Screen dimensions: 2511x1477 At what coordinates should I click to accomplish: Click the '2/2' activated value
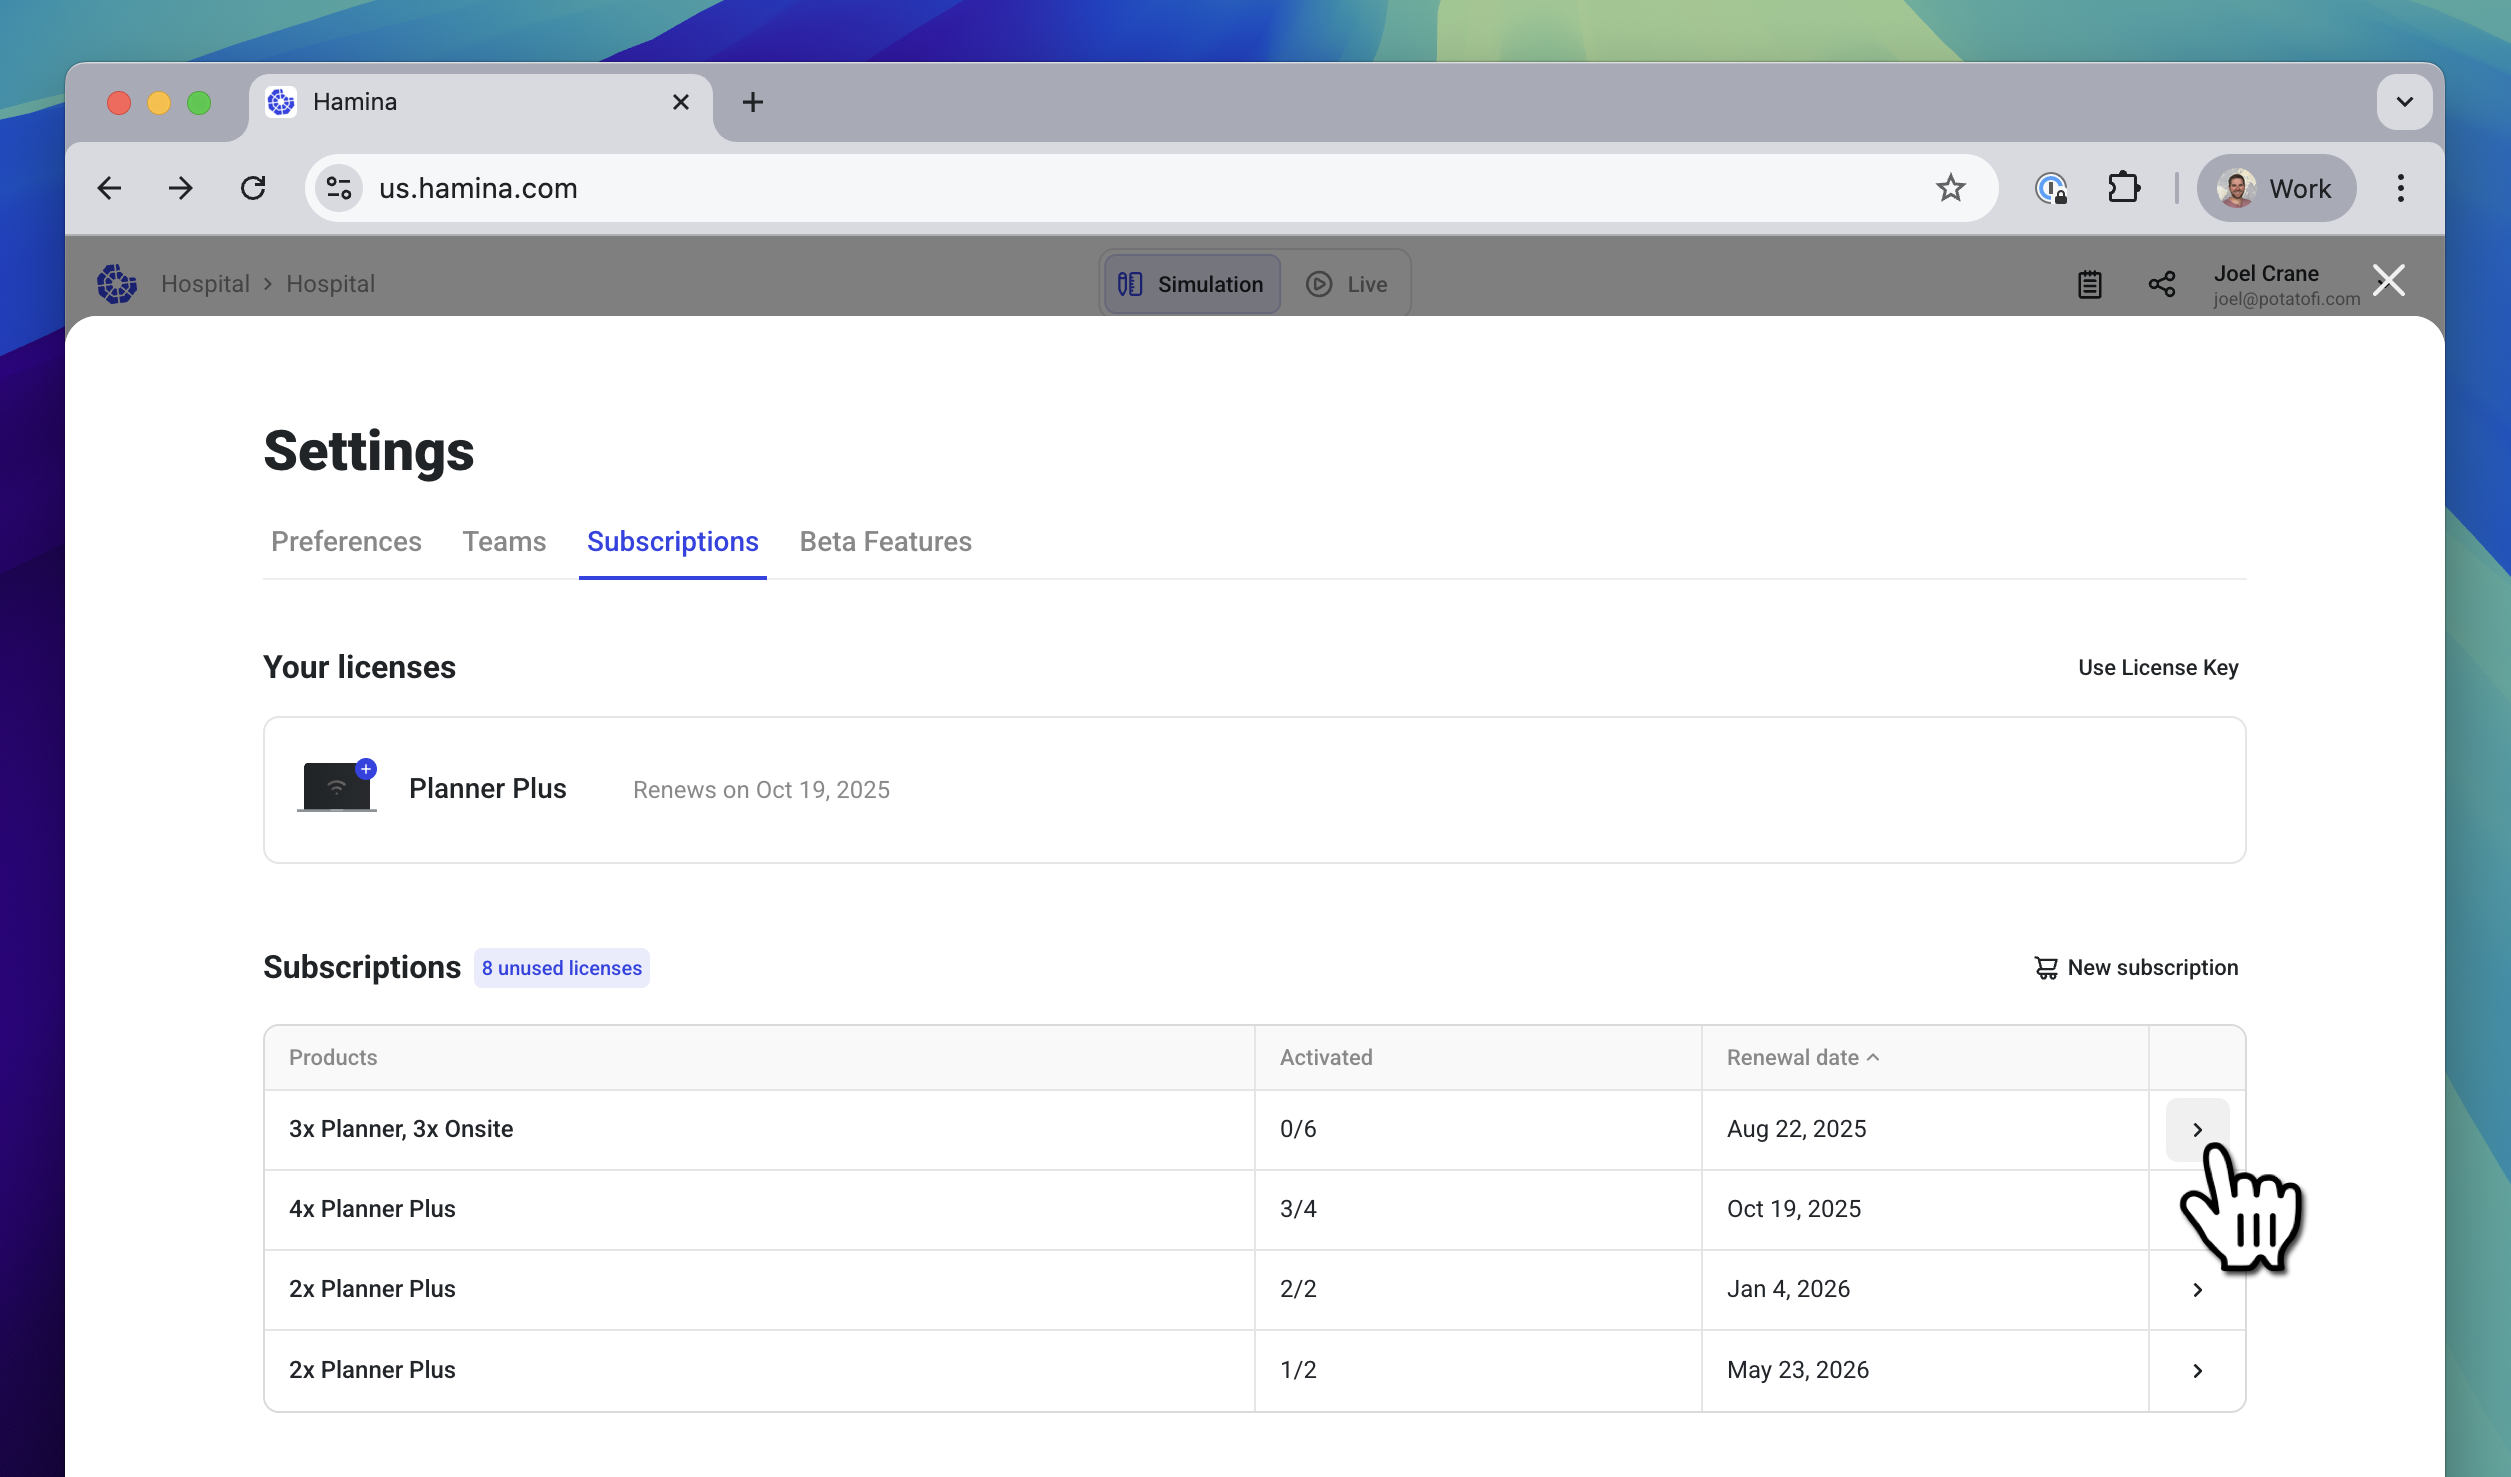(1298, 1289)
